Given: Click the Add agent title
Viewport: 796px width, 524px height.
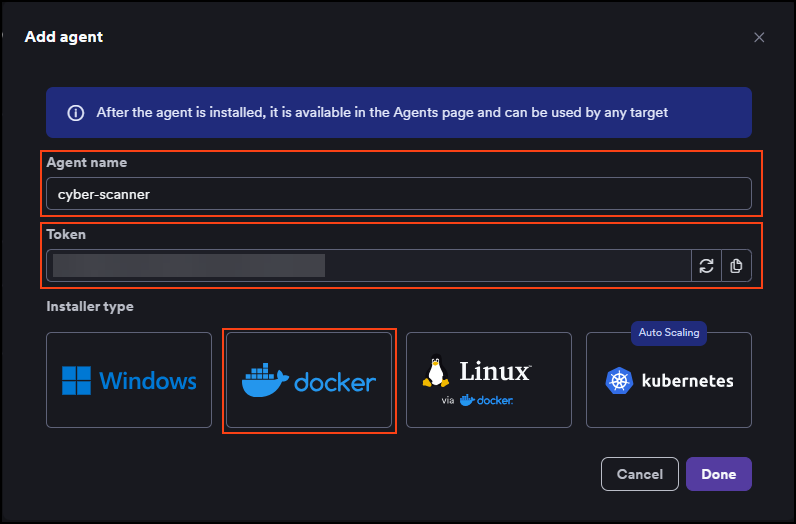Looking at the screenshot, I should coord(64,37).
